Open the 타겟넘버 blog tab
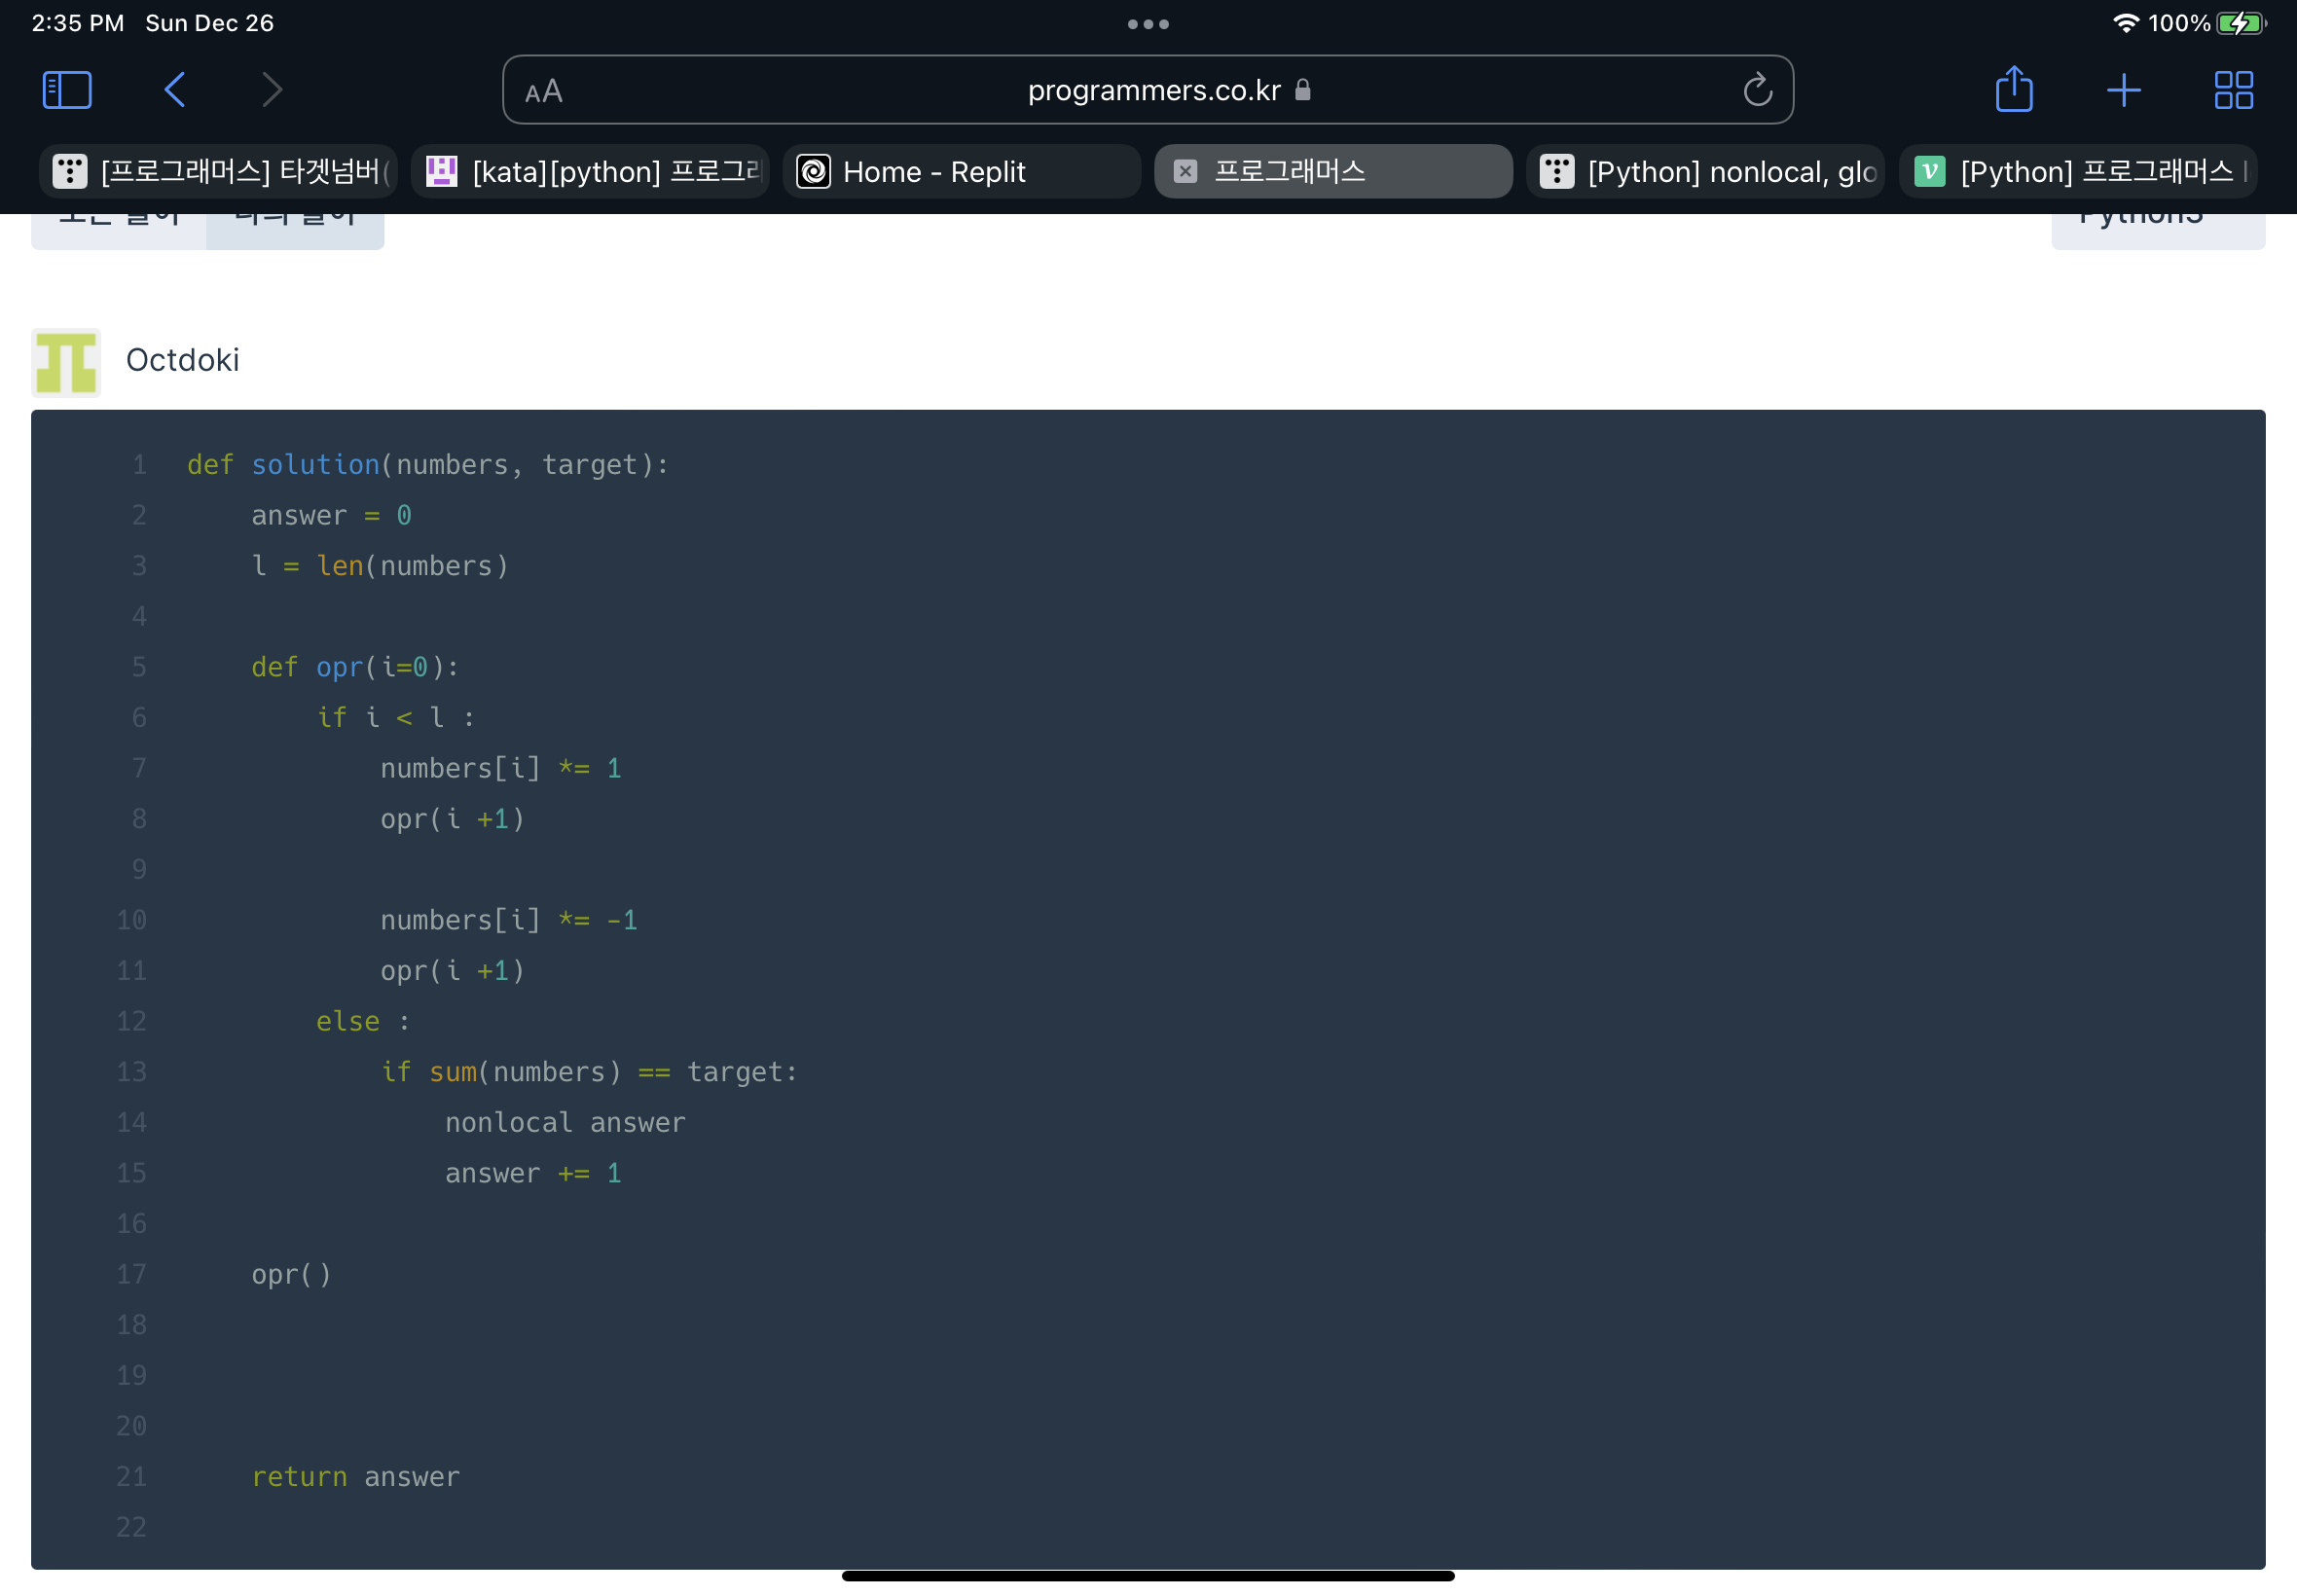The width and height of the screenshot is (2297, 1596). [218, 172]
